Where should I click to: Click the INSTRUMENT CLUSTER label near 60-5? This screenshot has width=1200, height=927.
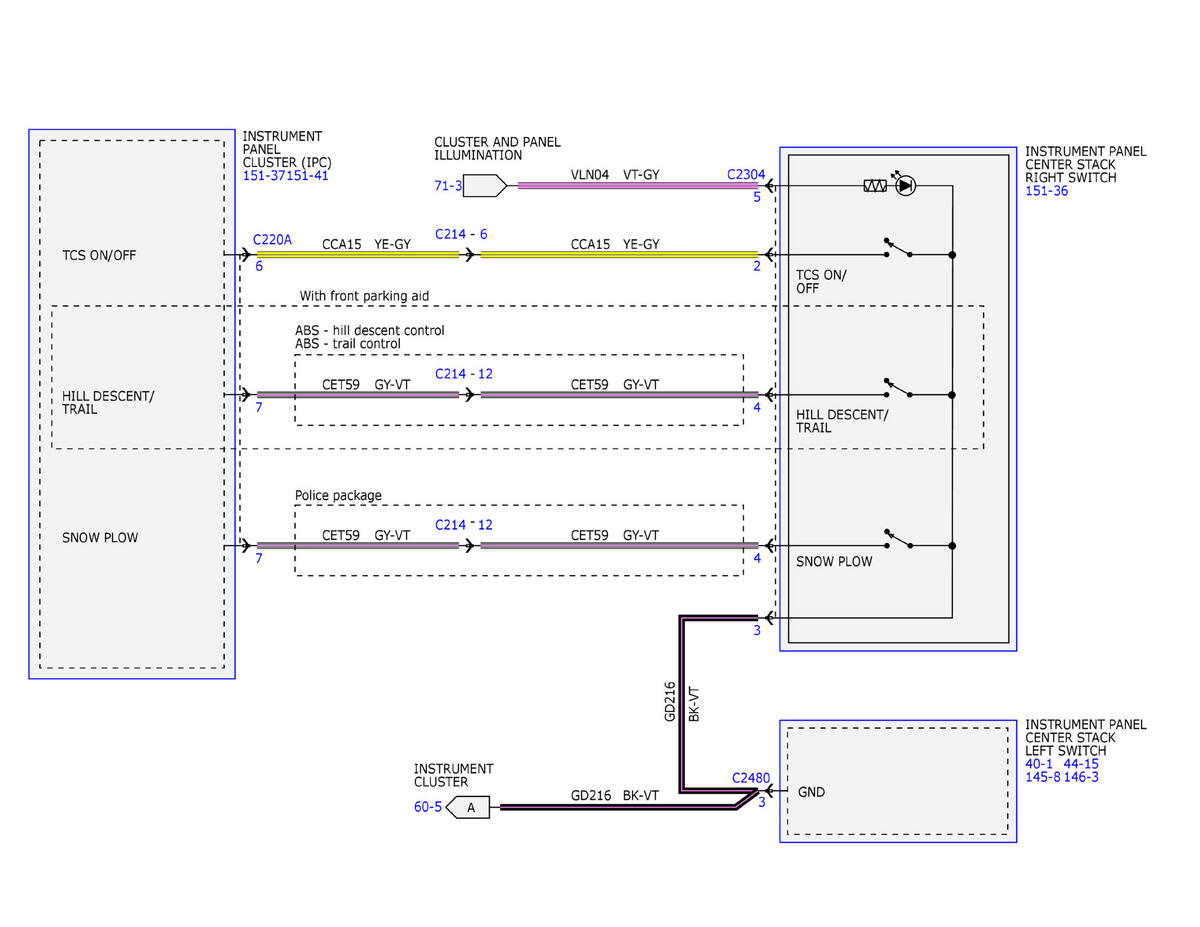[x=453, y=775]
